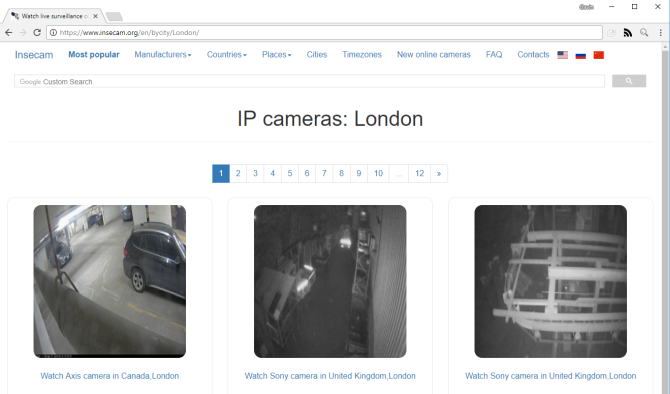
Task: Open the dark alley camera thumbnail
Action: click(330, 281)
